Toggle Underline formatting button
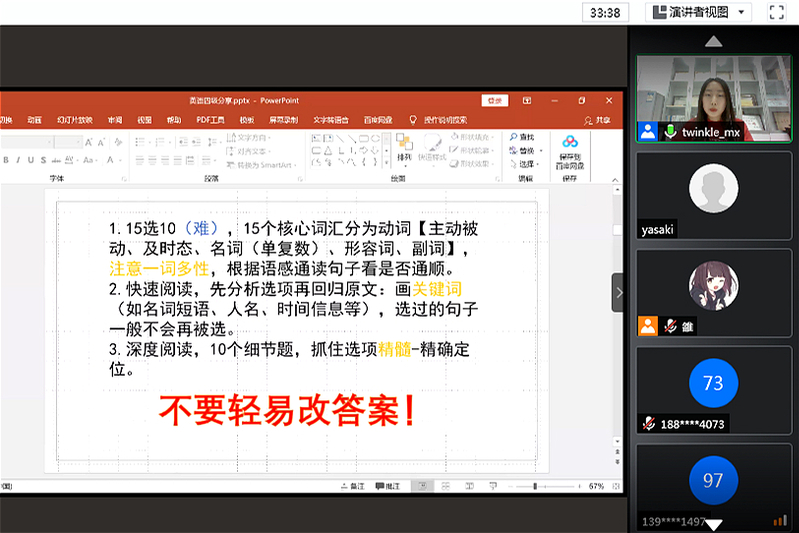Image resolution: width=799 pixels, height=533 pixels. [30, 160]
